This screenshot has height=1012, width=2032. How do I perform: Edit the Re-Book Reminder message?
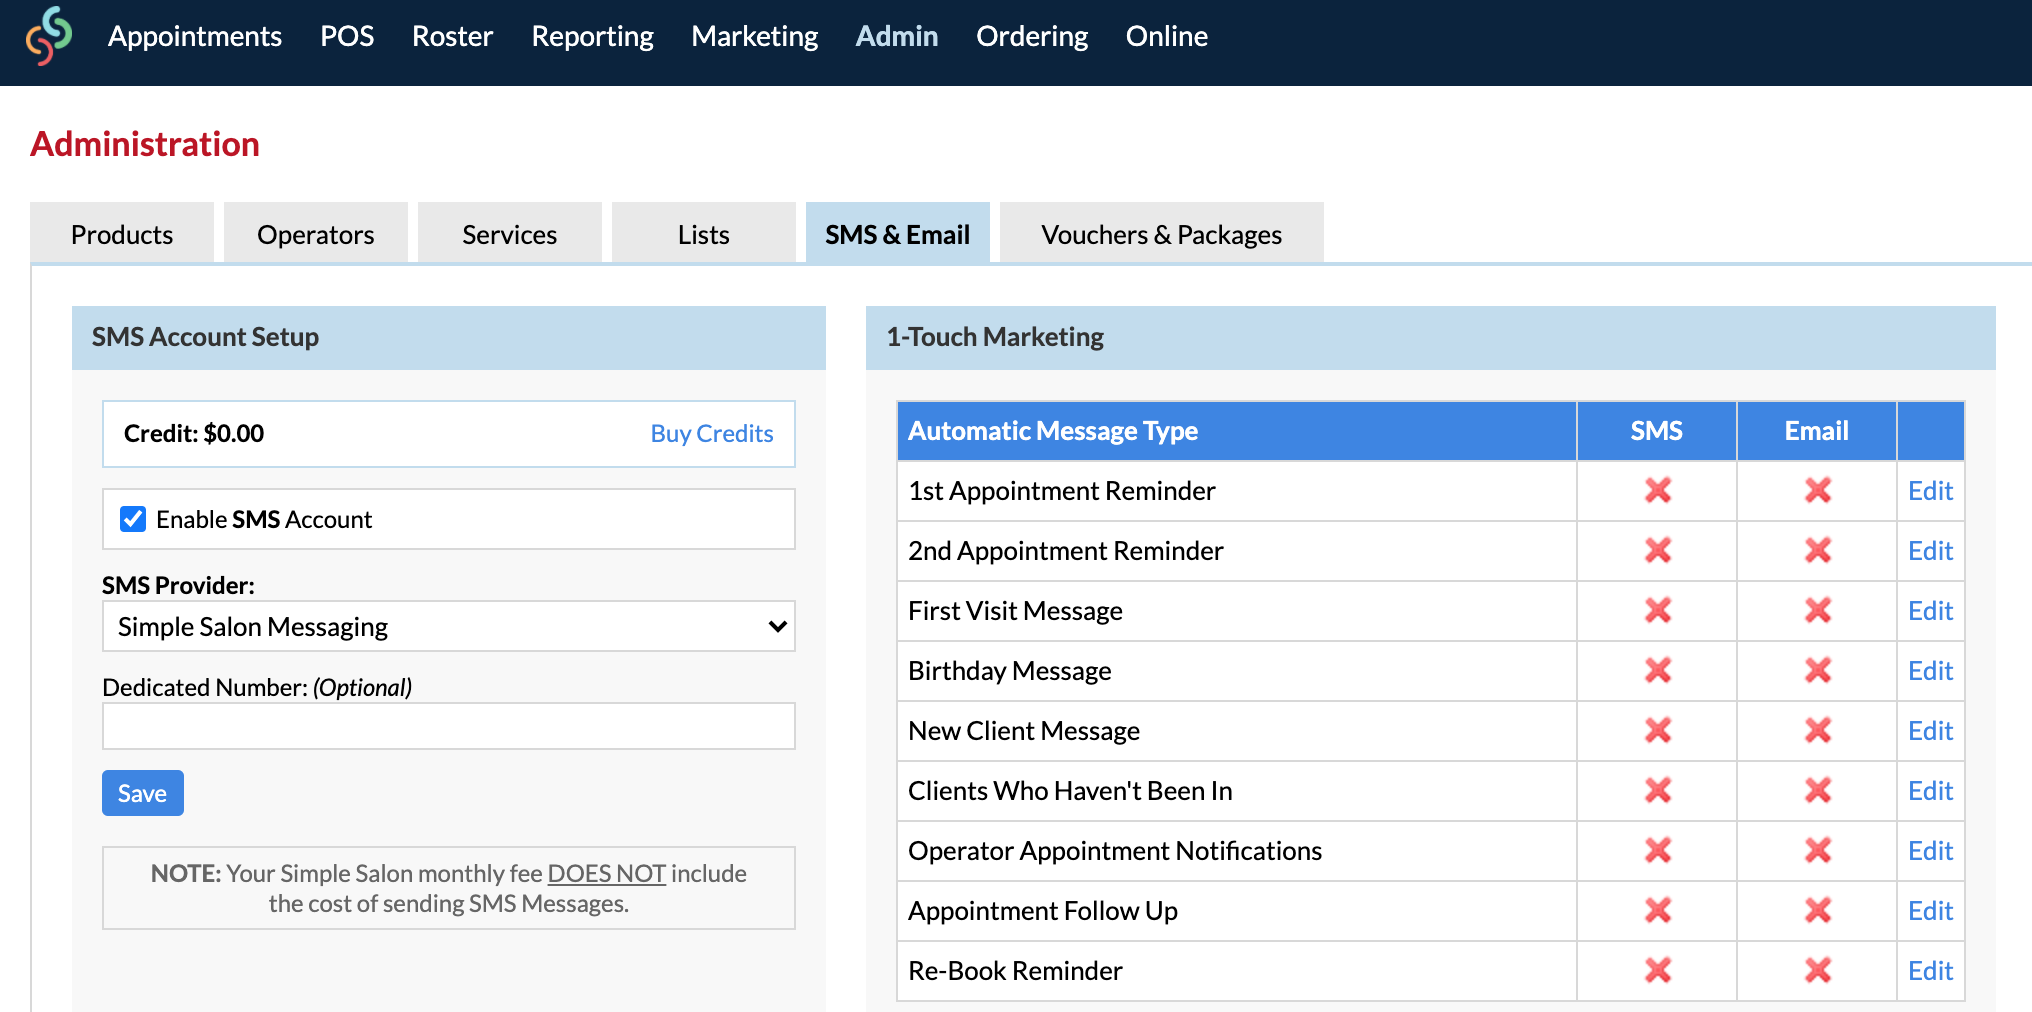1930,970
